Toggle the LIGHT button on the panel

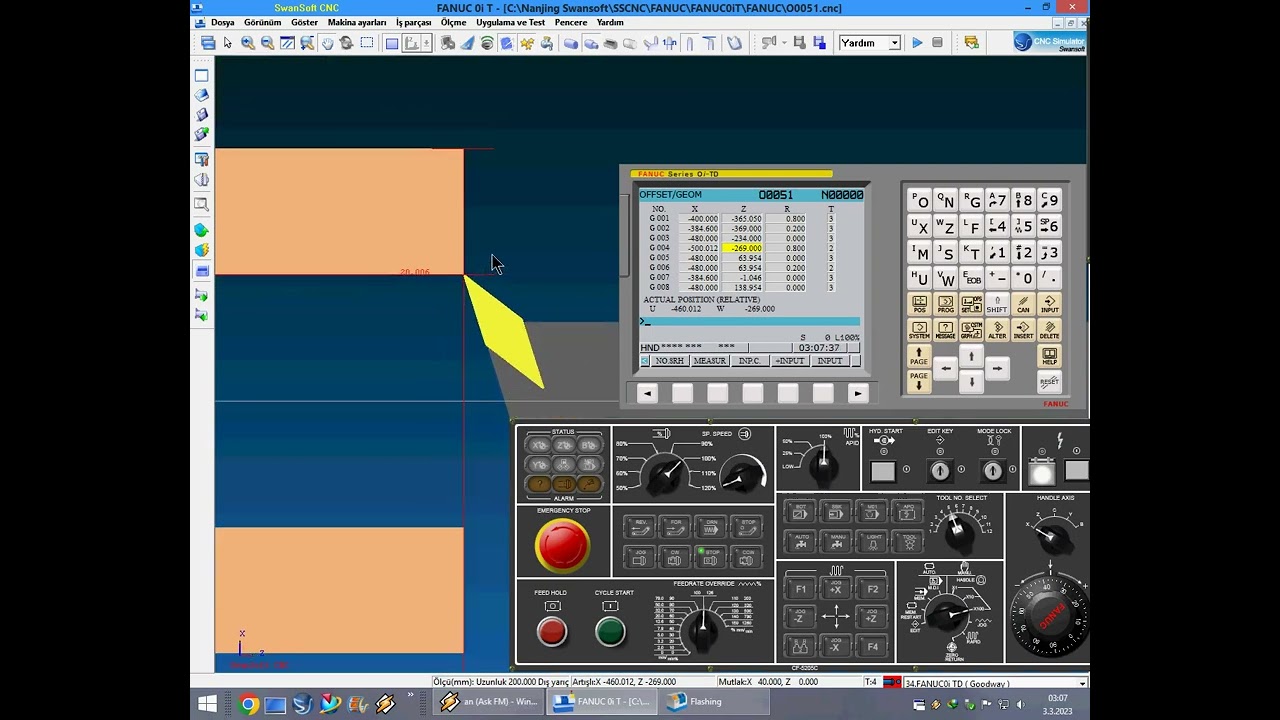tap(873, 541)
